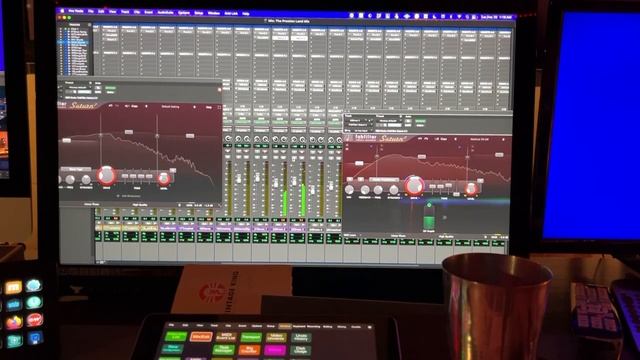Screen dimensions: 640x360
Task: Tap the orange Big Counter button on tablet
Action: 249,350
